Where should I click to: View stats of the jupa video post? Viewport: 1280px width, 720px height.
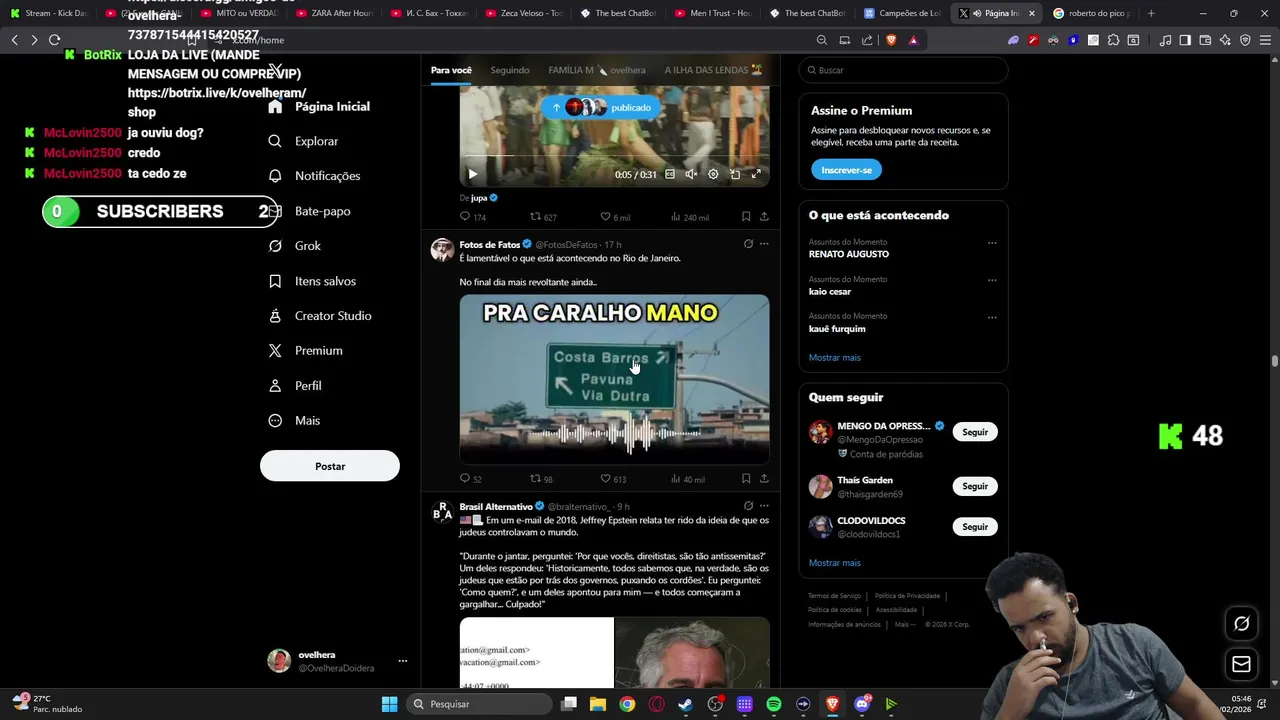click(690, 217)
